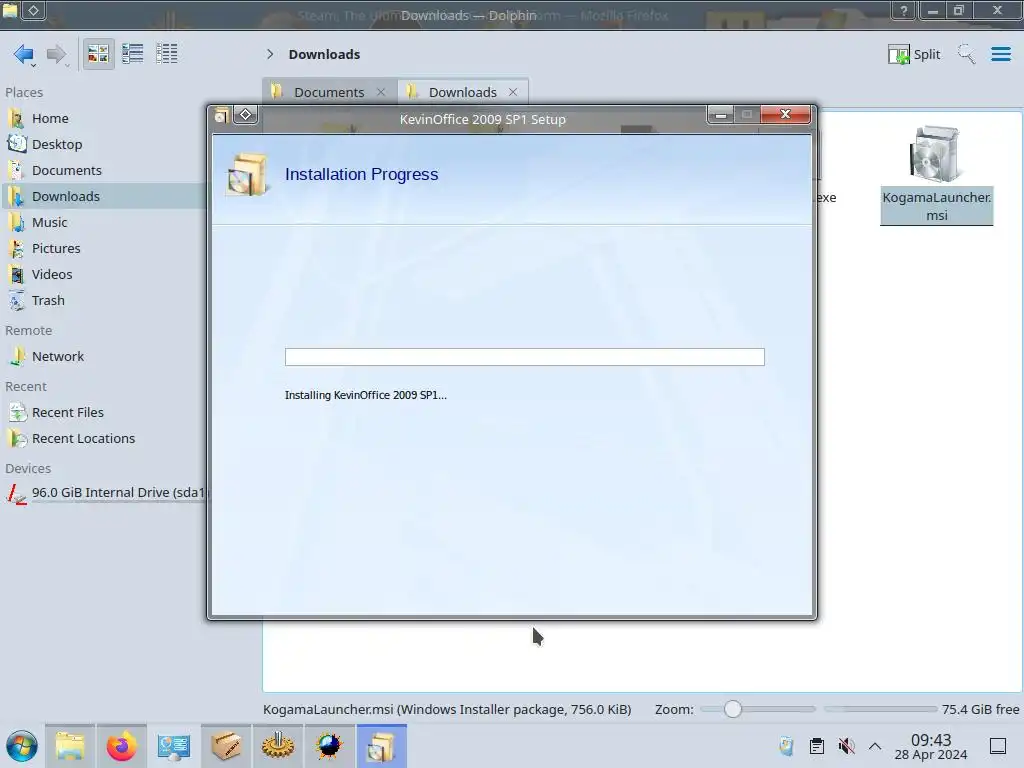
Task: Open the clock and calendar
Action: [931, 746]
